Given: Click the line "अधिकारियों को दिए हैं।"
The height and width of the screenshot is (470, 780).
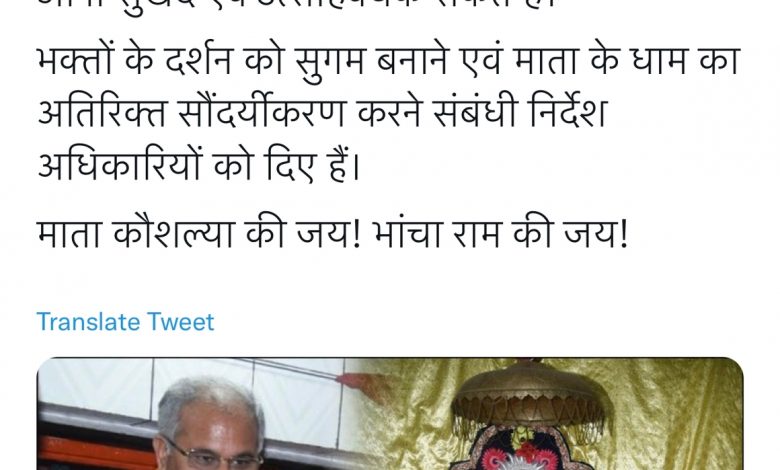Looking at the screenshot, I should point(198,165).
